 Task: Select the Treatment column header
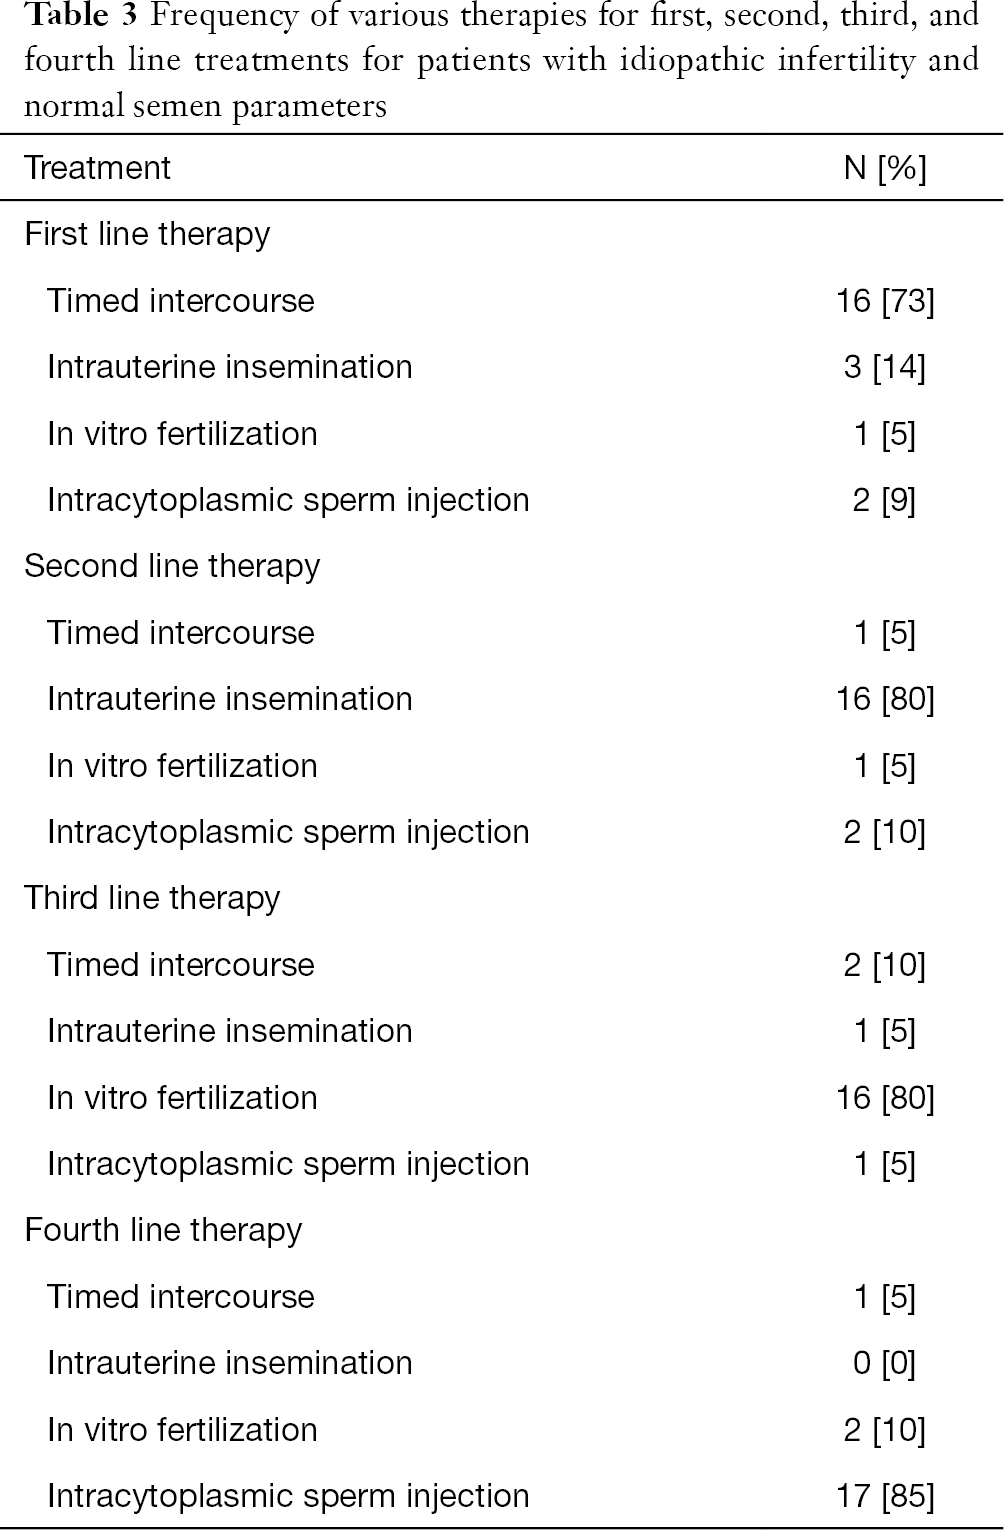(98, 168)
